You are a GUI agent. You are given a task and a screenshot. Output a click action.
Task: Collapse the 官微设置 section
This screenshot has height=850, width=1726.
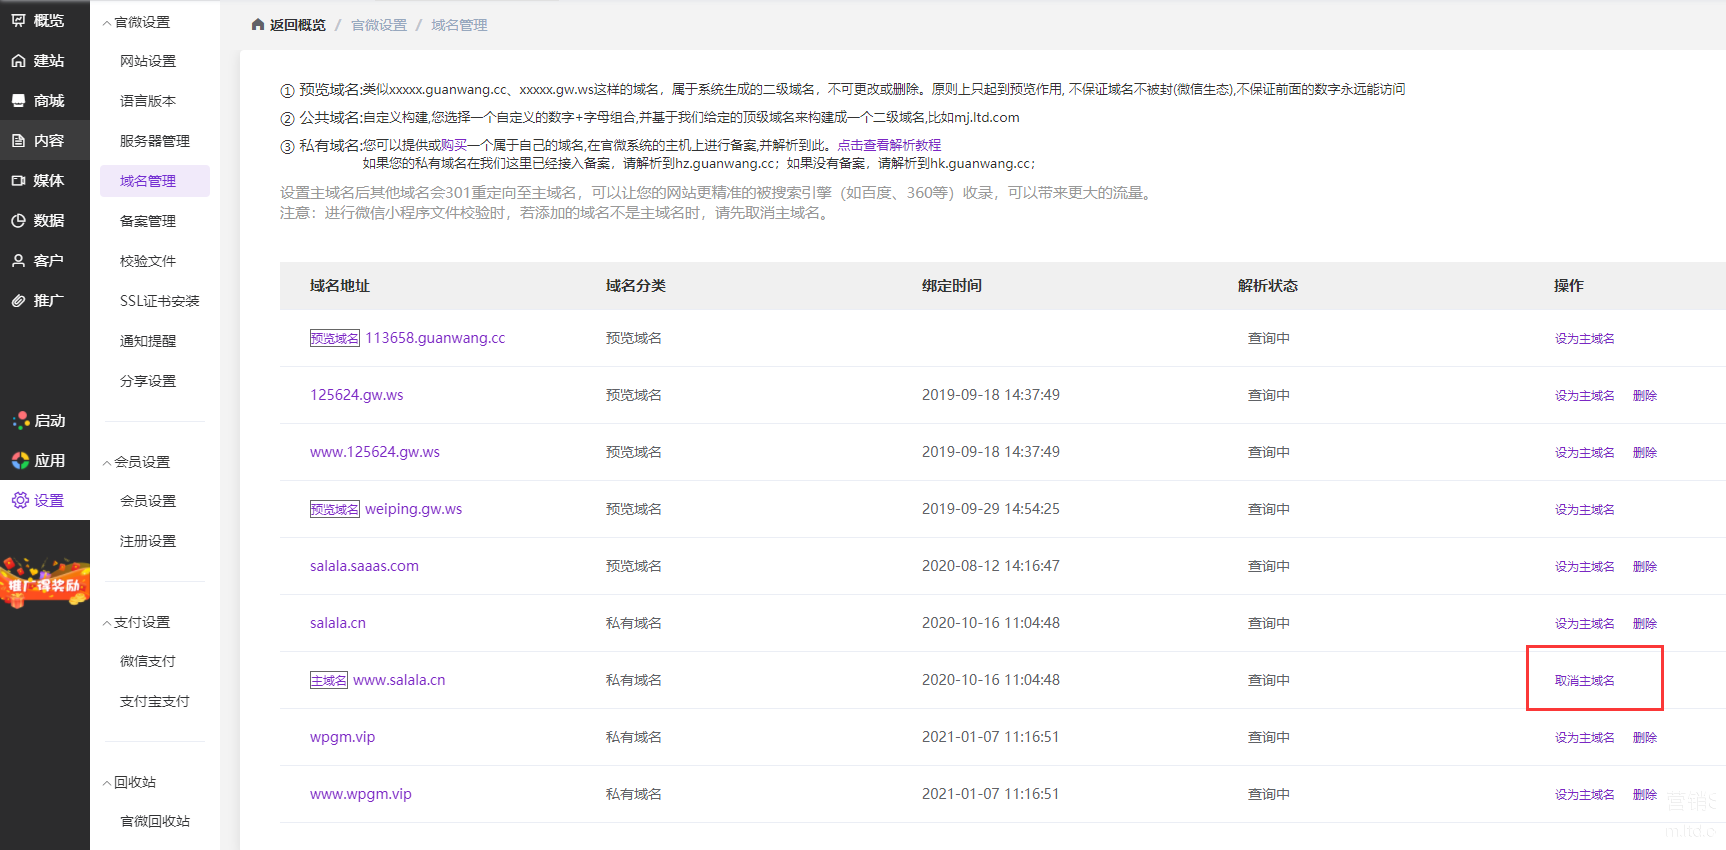[107, 23]
